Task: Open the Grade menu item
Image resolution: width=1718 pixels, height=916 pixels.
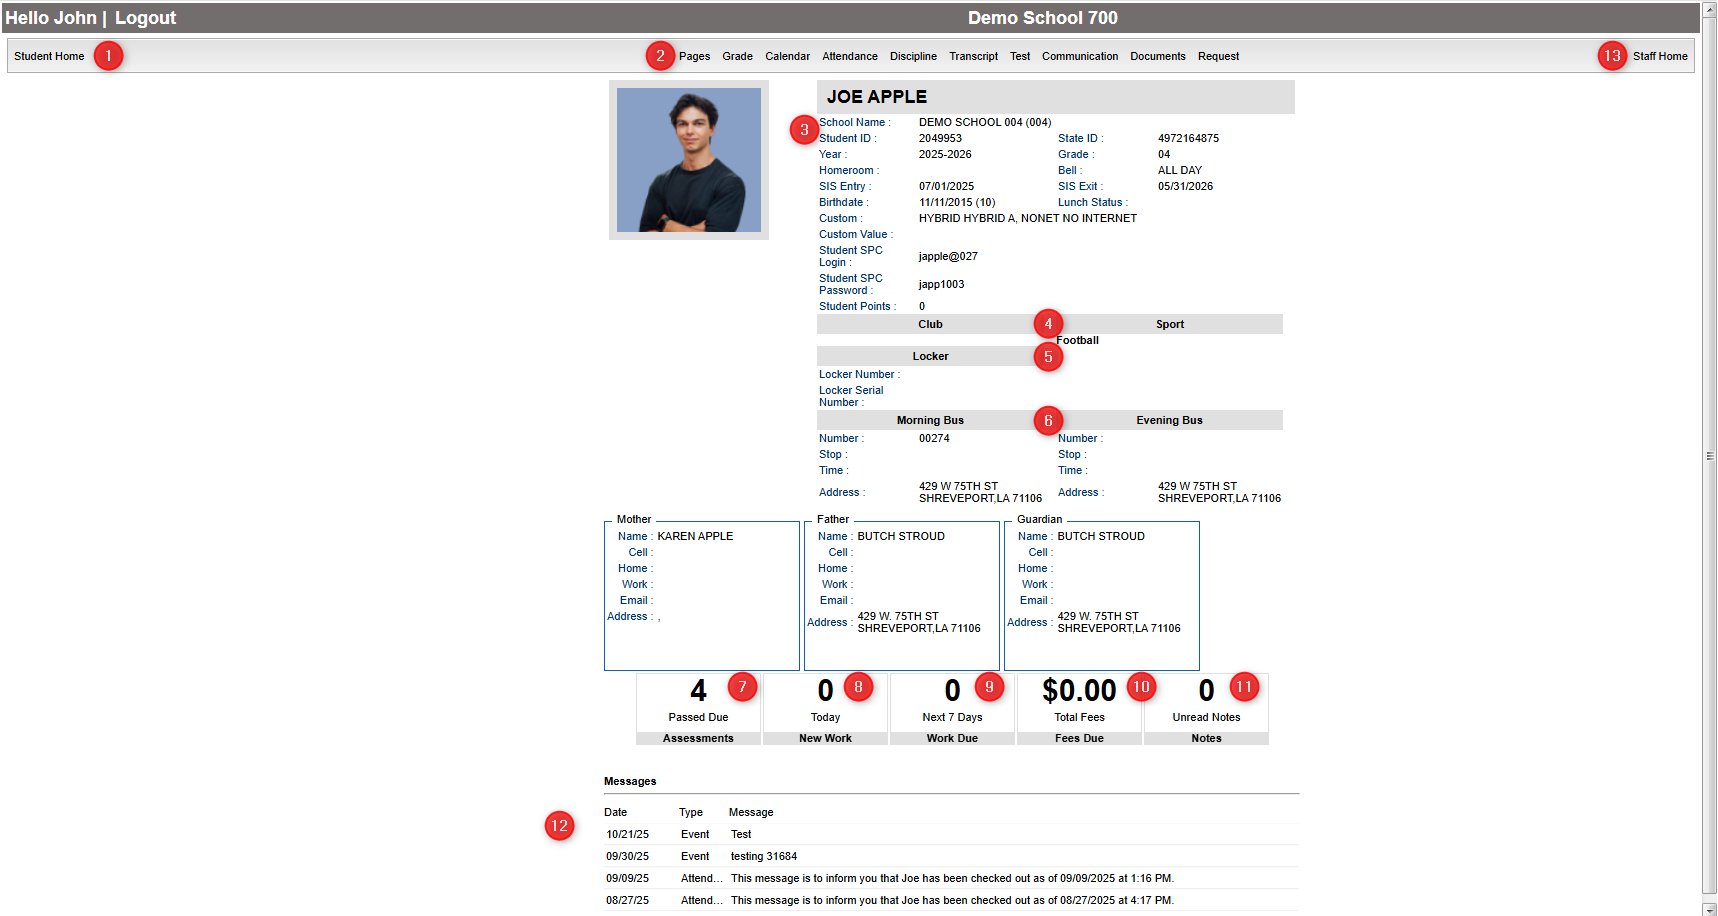Action: (x=737, y=56)
